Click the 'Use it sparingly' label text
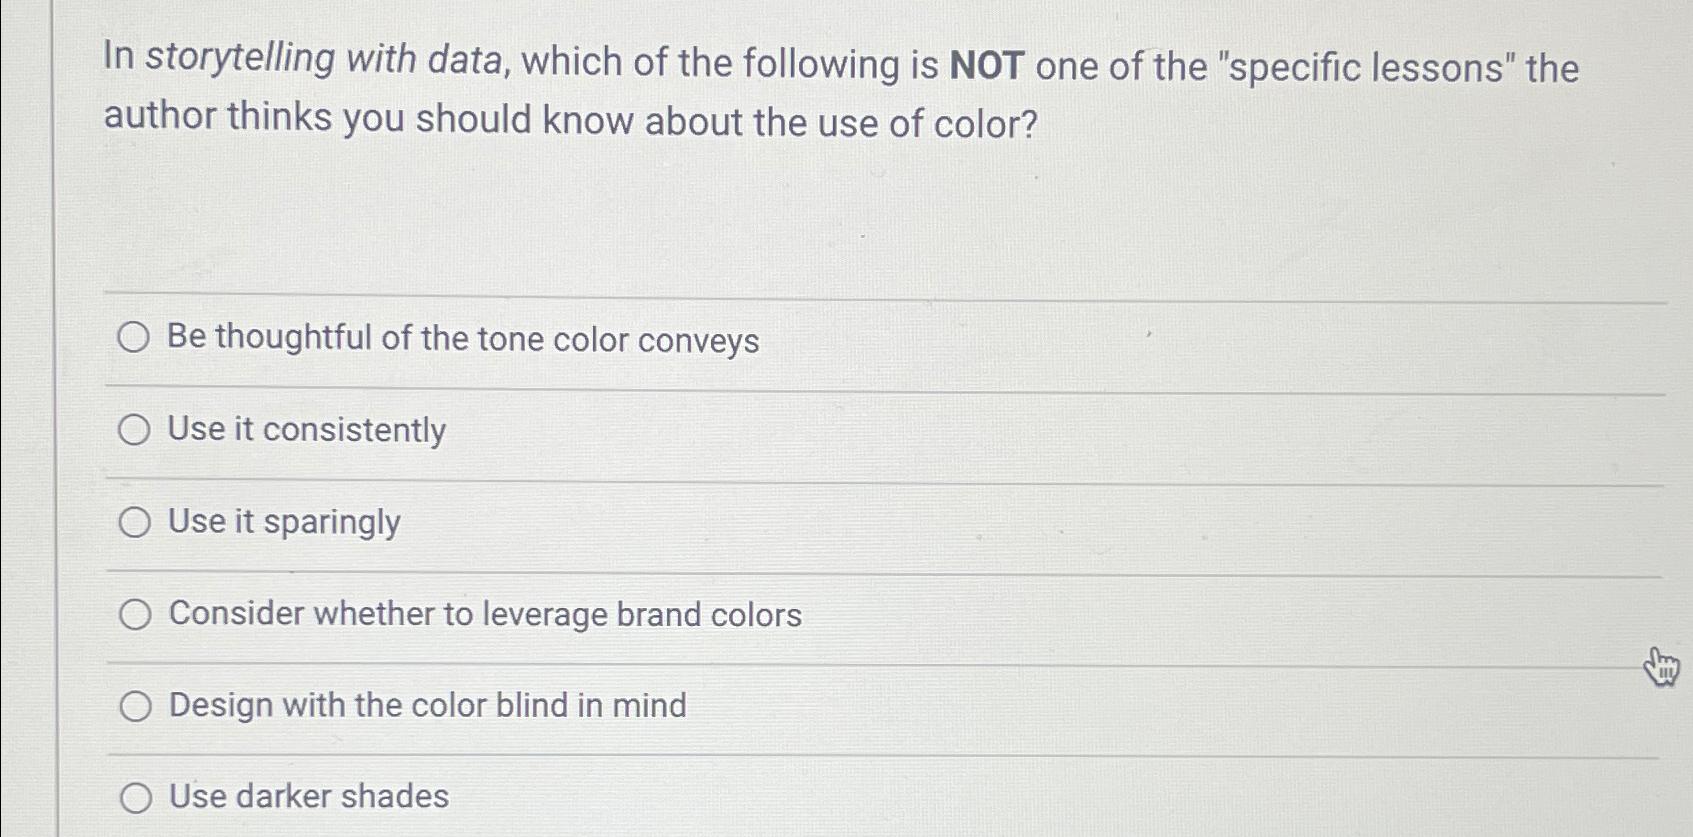 283,522
